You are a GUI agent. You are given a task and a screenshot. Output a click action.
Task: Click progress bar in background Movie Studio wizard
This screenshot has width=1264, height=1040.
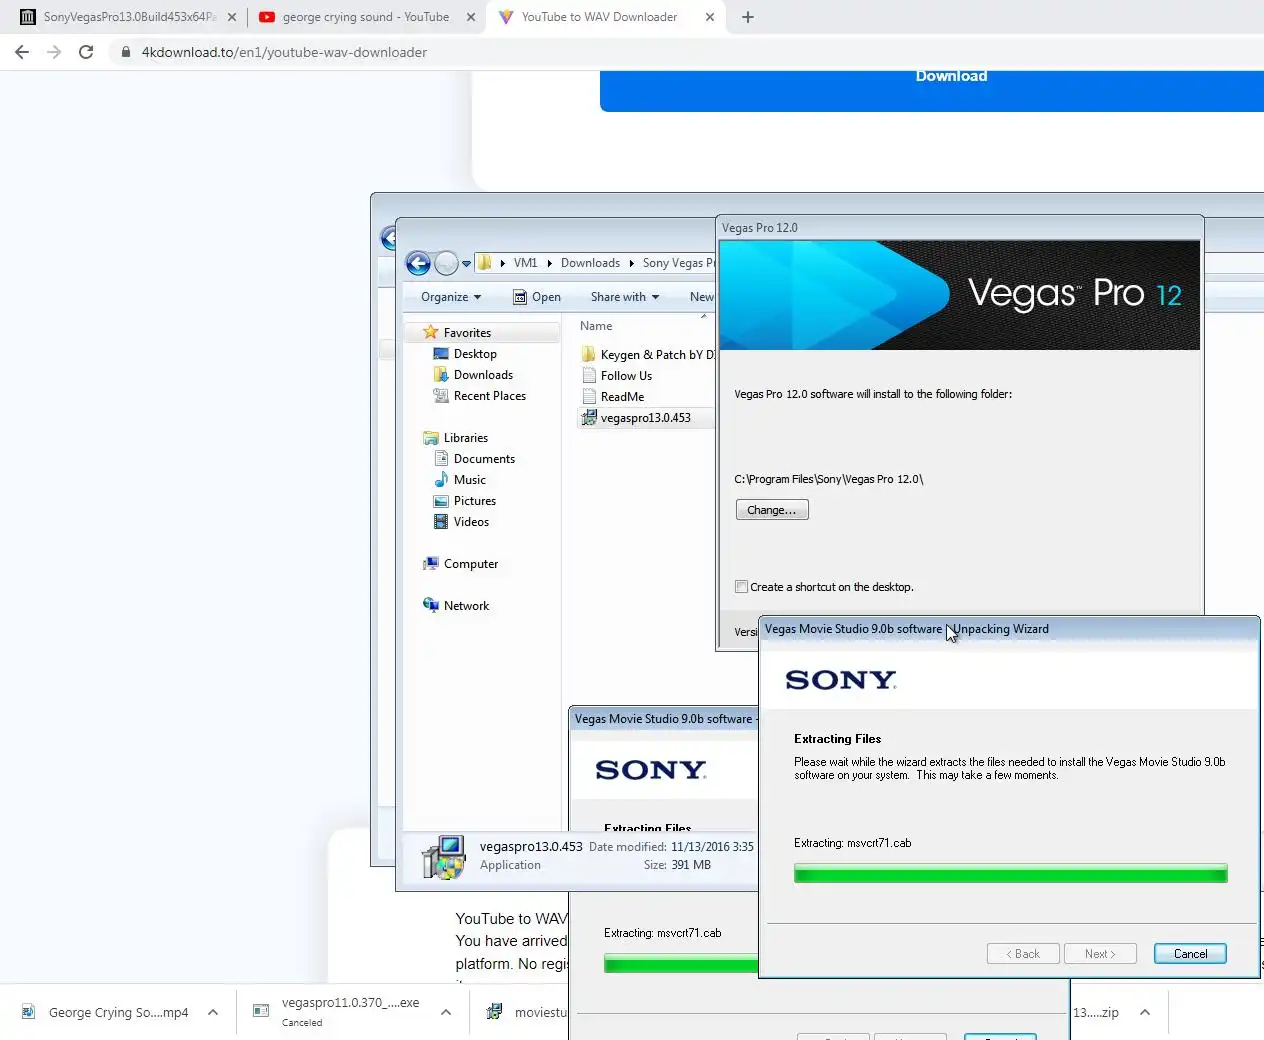coord(681,964)
